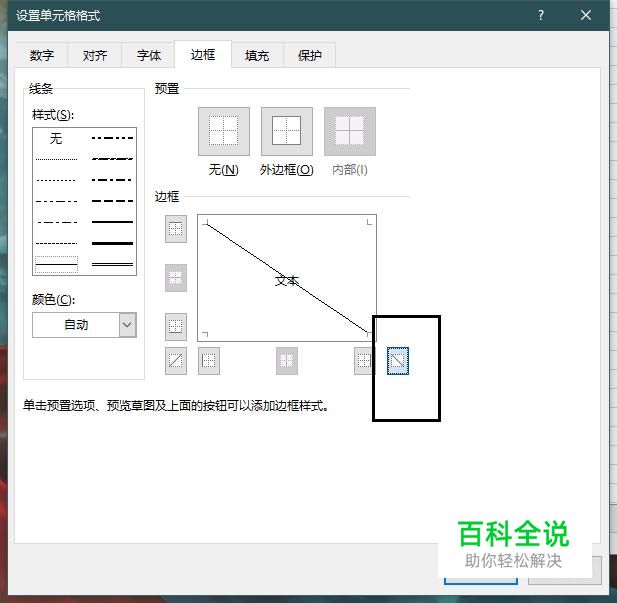Select the medium dashed line style
Viewport: 617px width, 603px height.
pyautogui.click(x=113, y=201)
